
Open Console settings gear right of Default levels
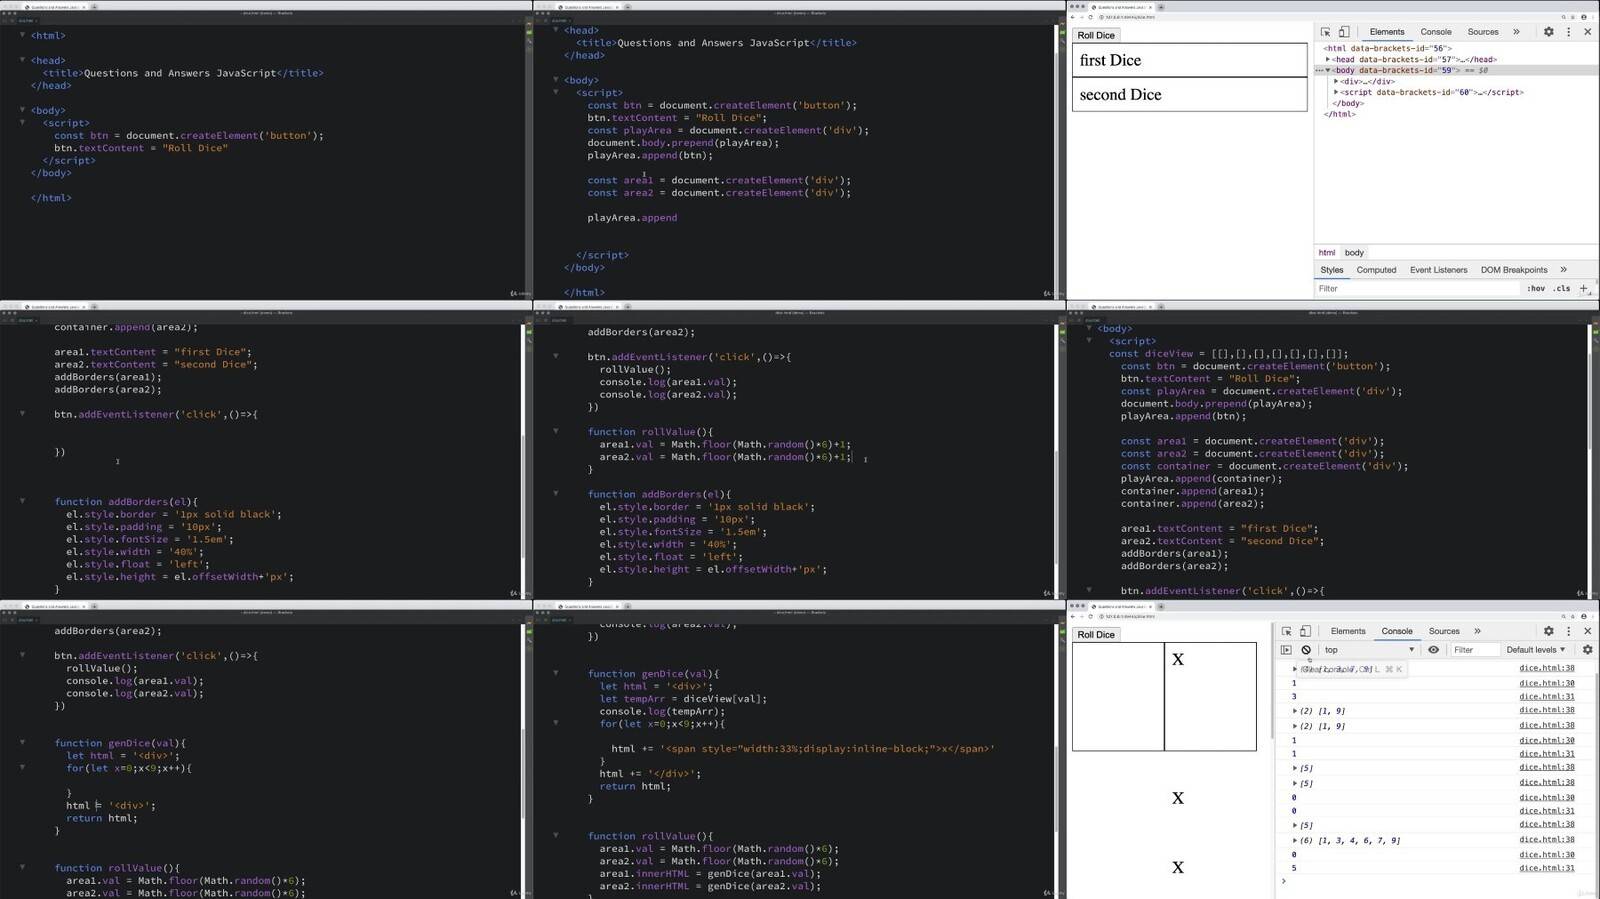pos(1587,650)
